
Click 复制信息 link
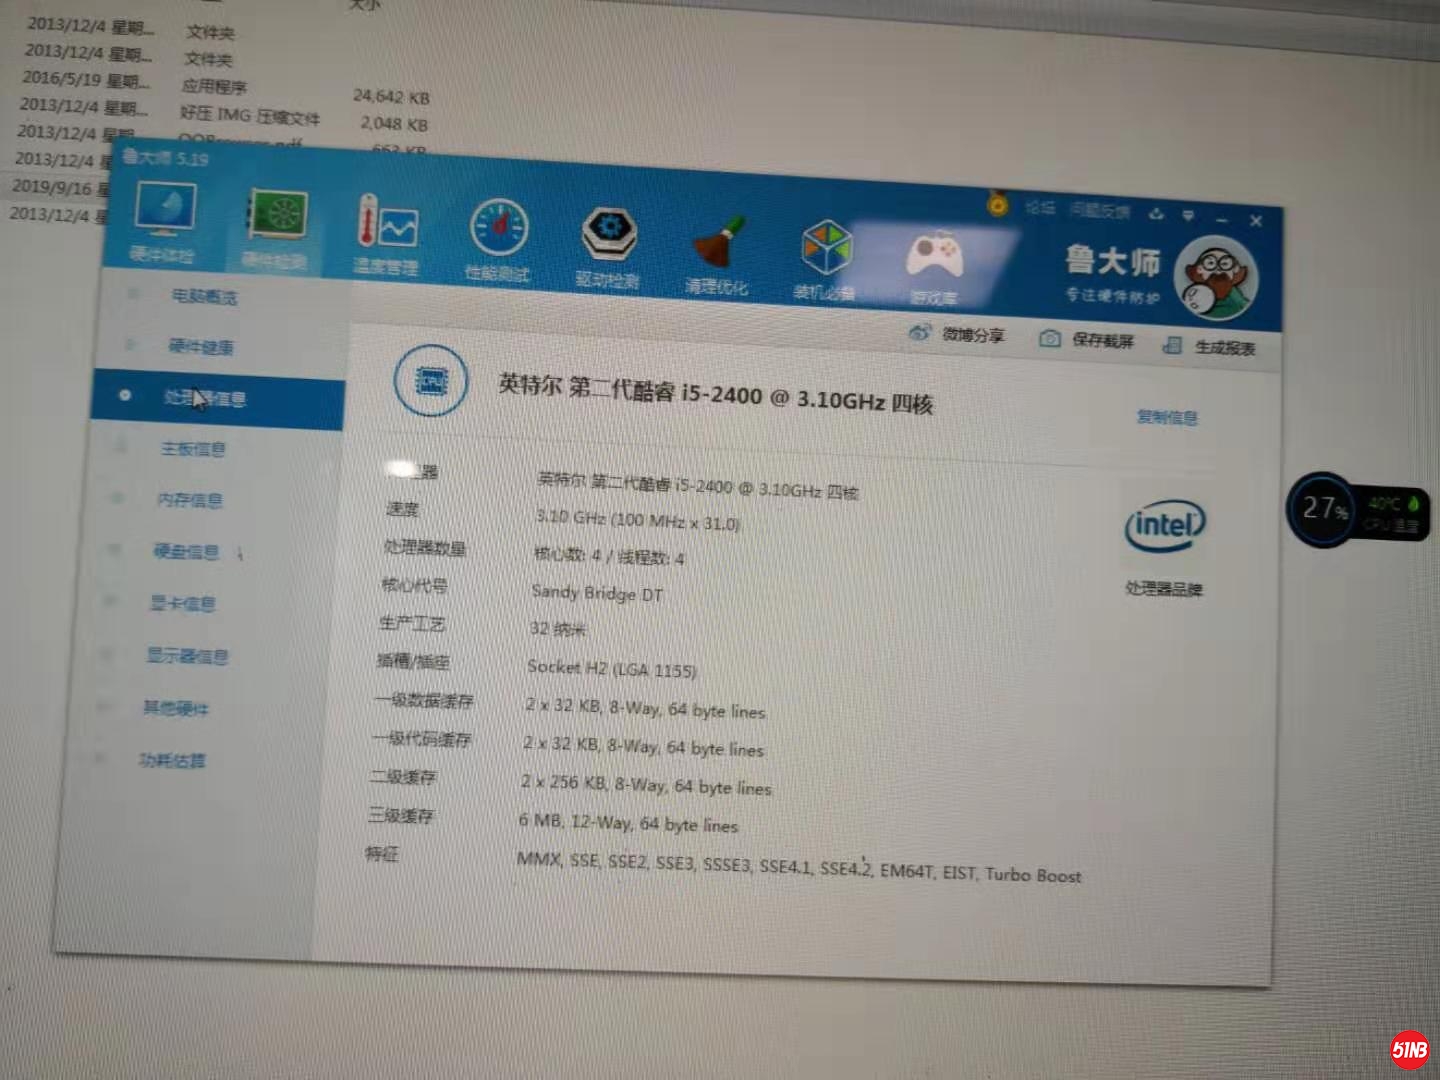(1166, 417)
